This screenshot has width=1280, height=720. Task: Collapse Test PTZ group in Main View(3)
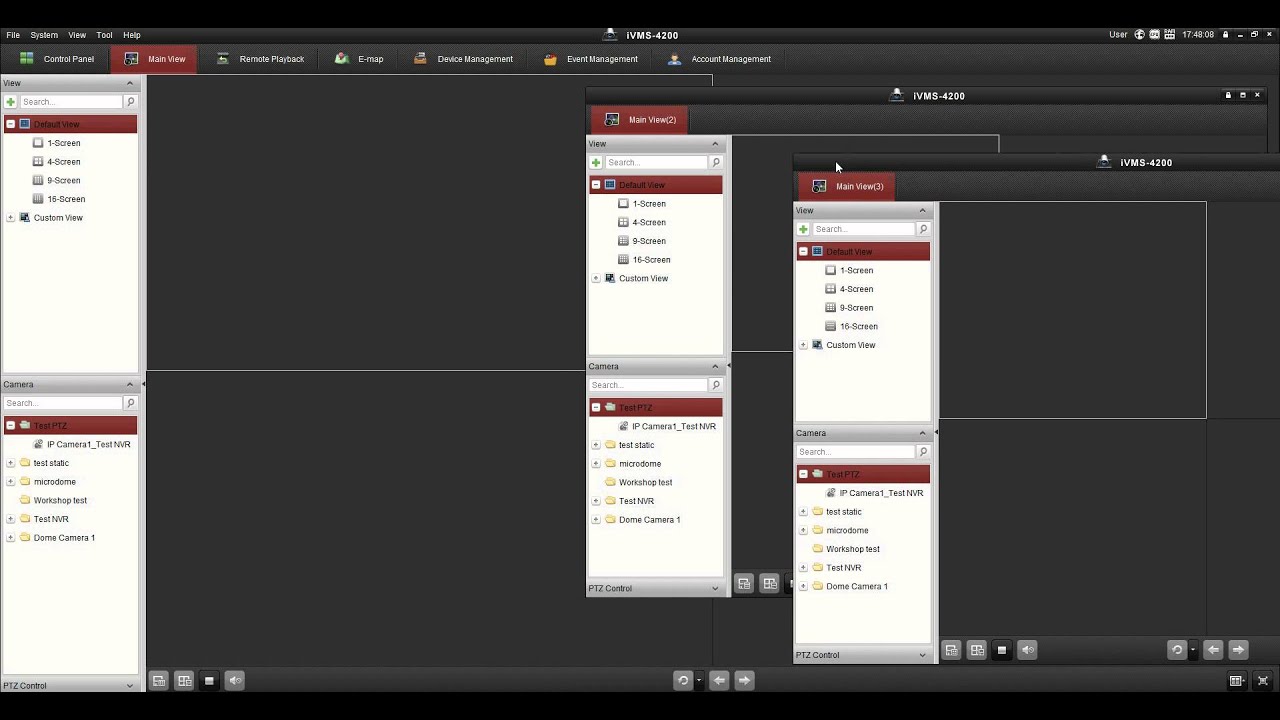[x=803, y=474]
